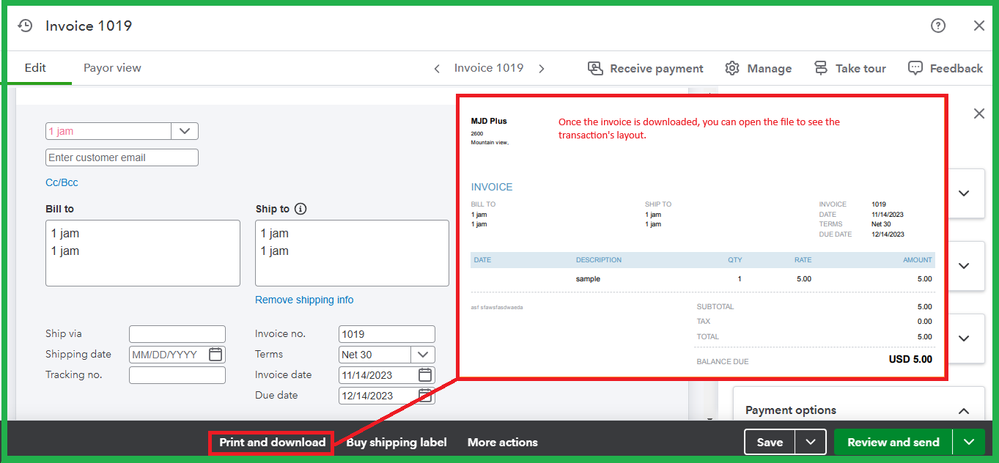
Task: Open the customer name dropdown arrow
Action: 185,131
